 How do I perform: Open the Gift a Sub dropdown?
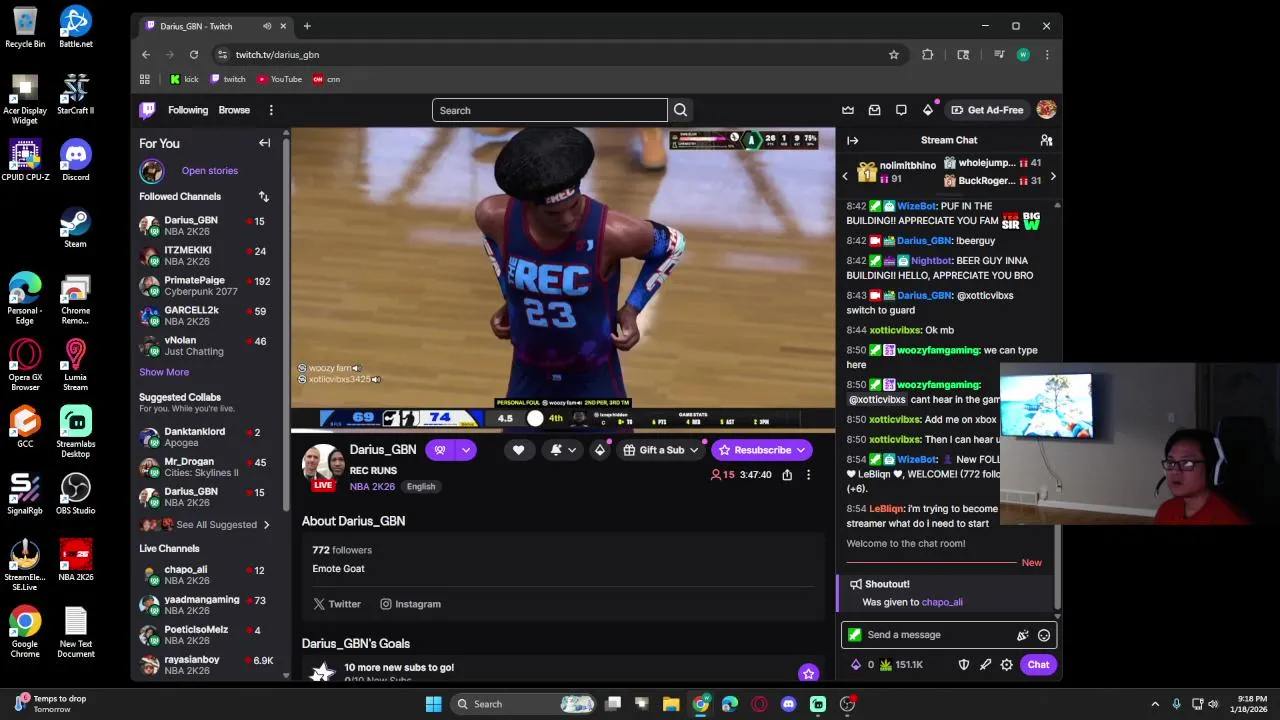point(660,450)
